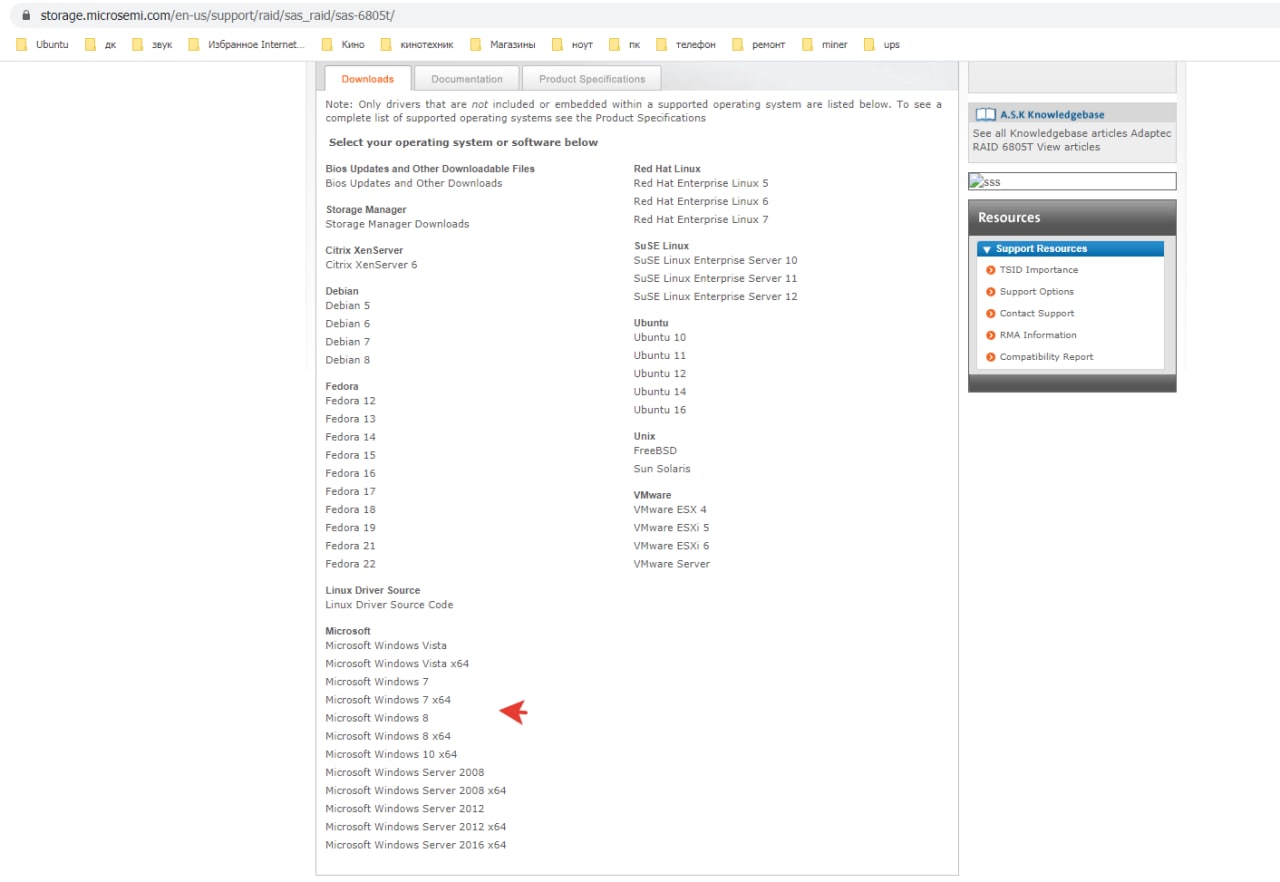Open Citrix XenServer 6 drivers
Screen dimensions: 1280x882
pyautogui.click(x=371, y=265)
